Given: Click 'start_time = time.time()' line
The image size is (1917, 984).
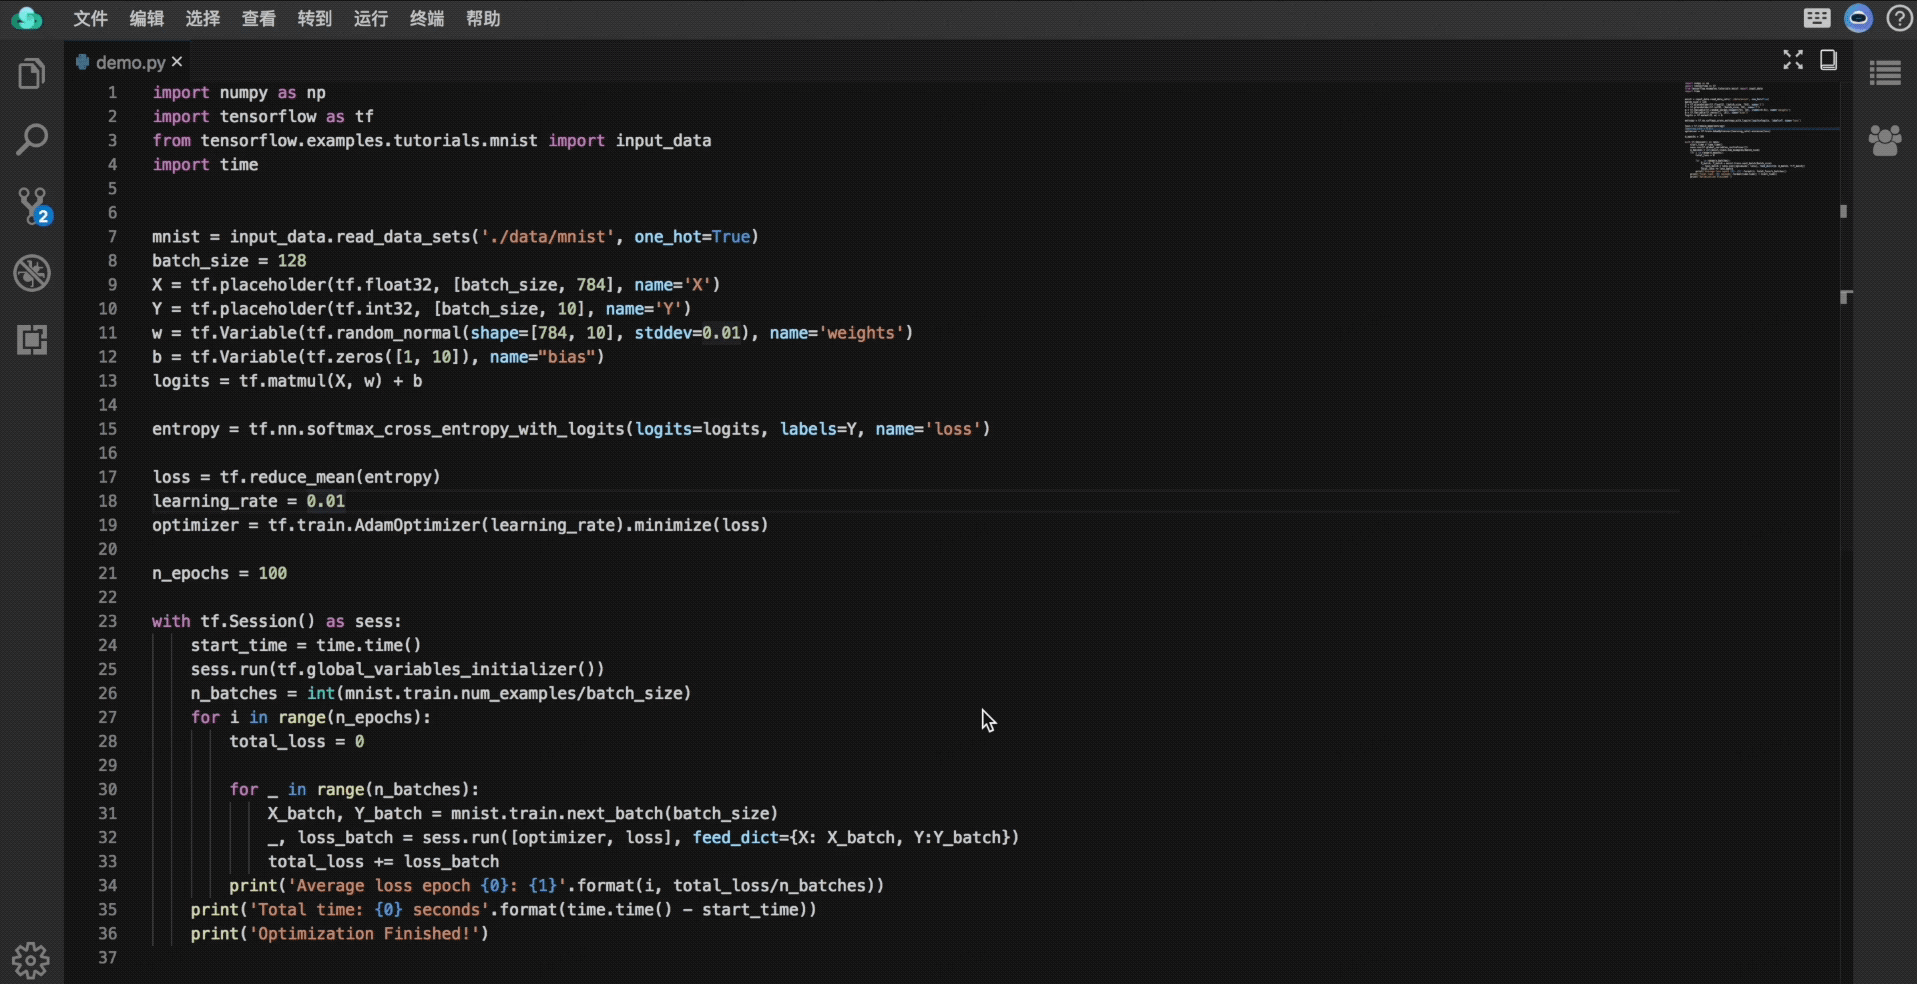Looking at the screenshot, I should coord(306,645).
